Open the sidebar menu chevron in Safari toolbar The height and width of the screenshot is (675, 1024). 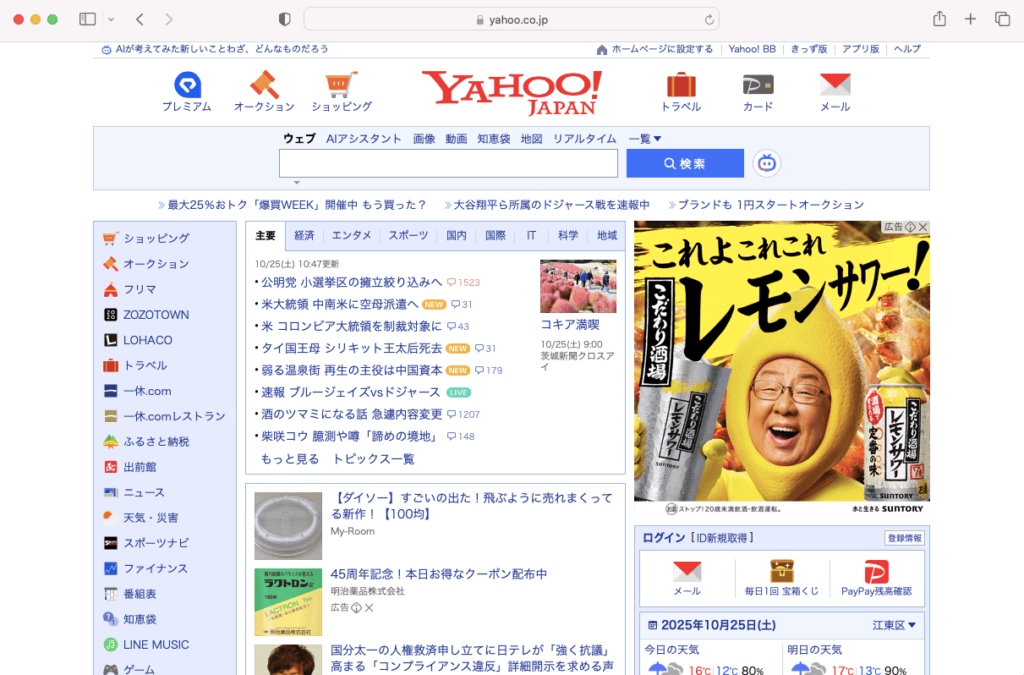click(111, 20)
